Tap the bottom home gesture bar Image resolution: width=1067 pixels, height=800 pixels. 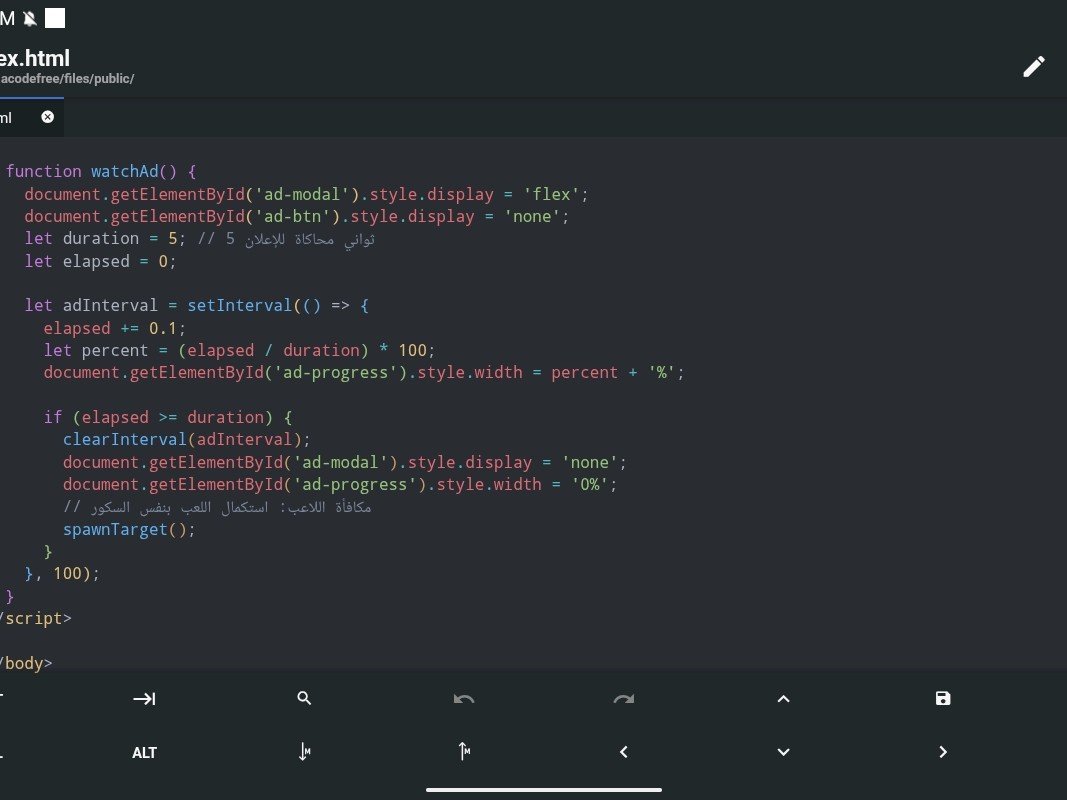544,790
